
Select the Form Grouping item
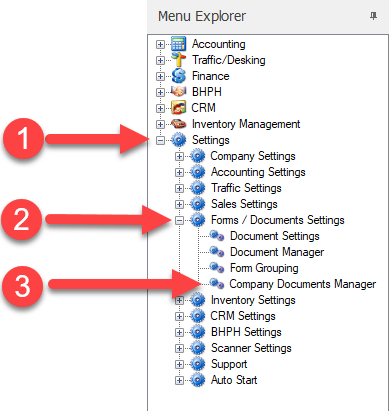coord(264,268)
